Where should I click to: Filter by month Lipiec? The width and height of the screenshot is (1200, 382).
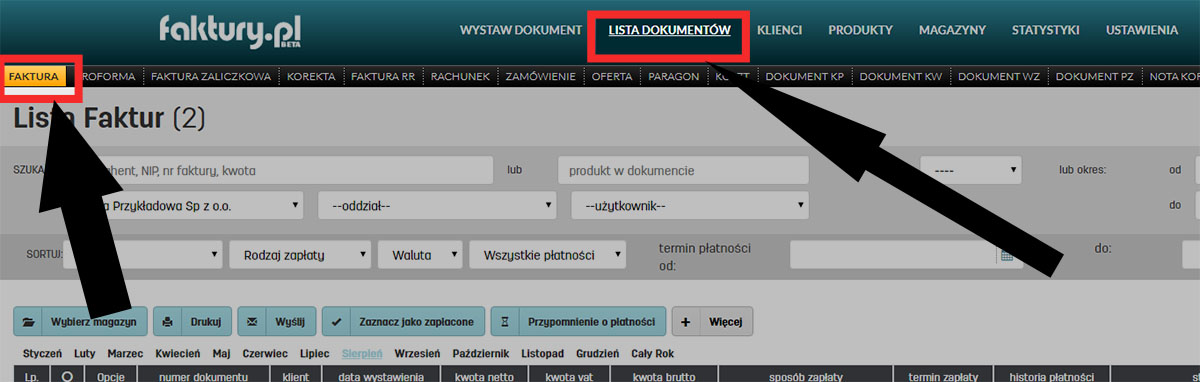[314, 354]
